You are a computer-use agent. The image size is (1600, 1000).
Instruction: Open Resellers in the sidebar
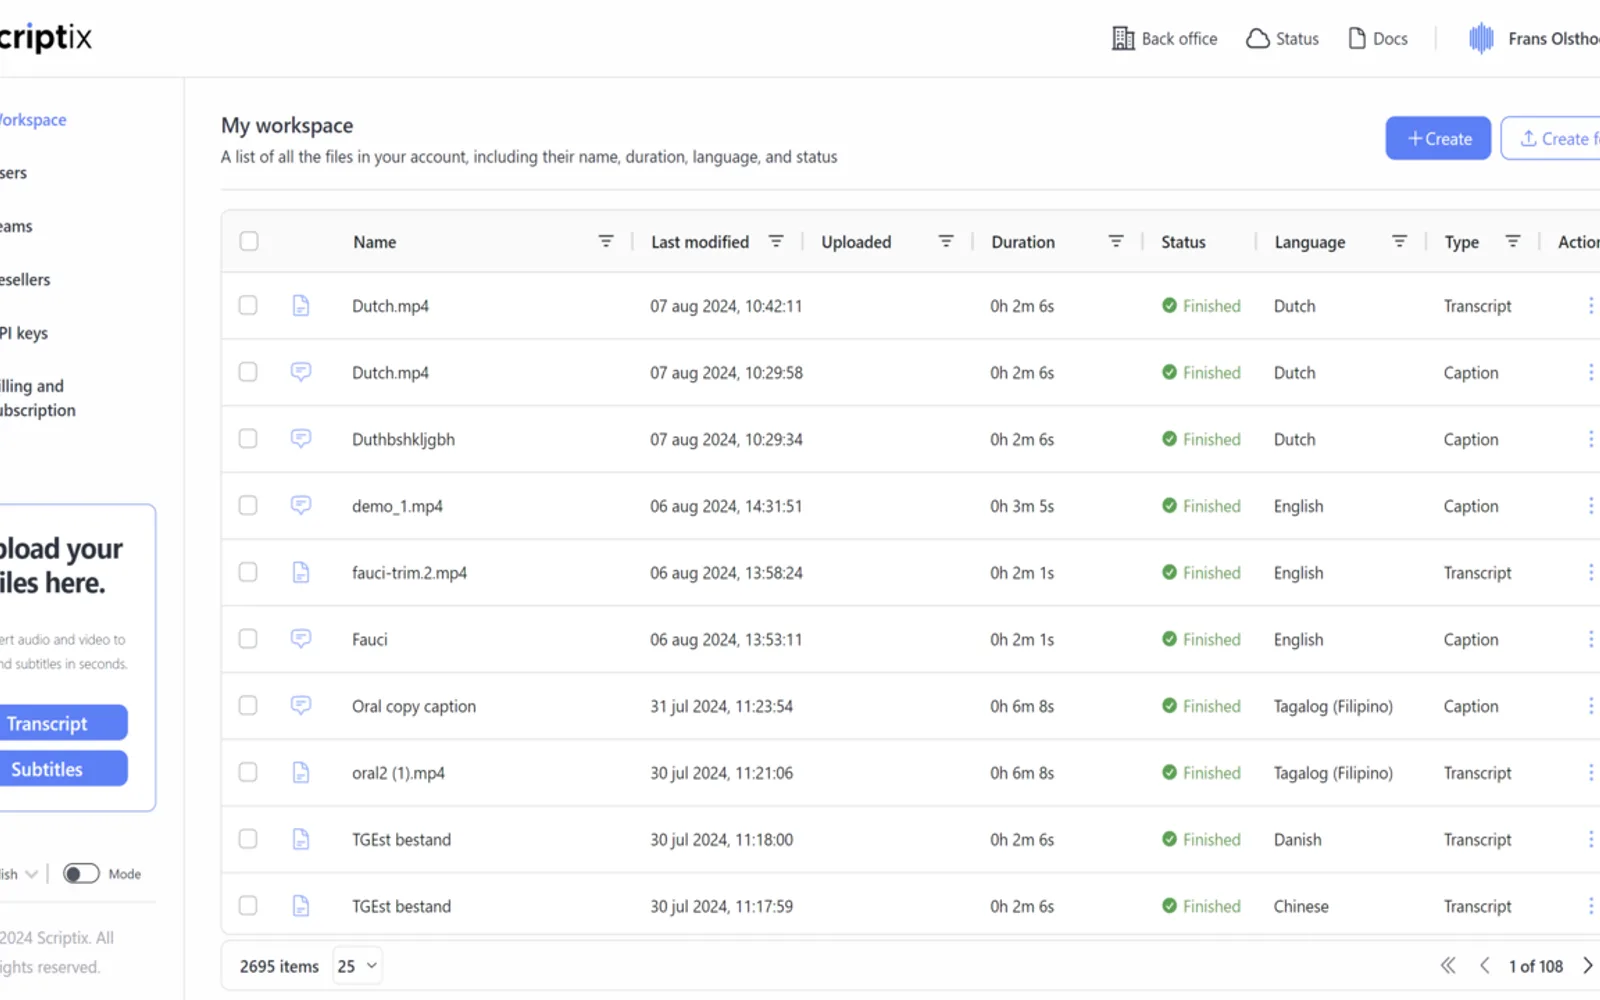(25, 280)
